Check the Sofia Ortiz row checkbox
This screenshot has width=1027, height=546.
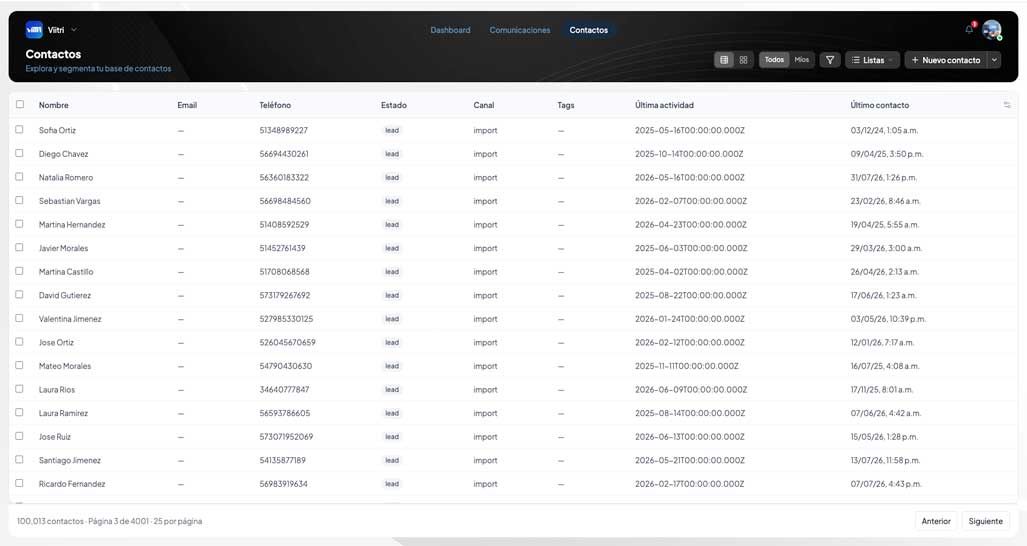point(20,130)
